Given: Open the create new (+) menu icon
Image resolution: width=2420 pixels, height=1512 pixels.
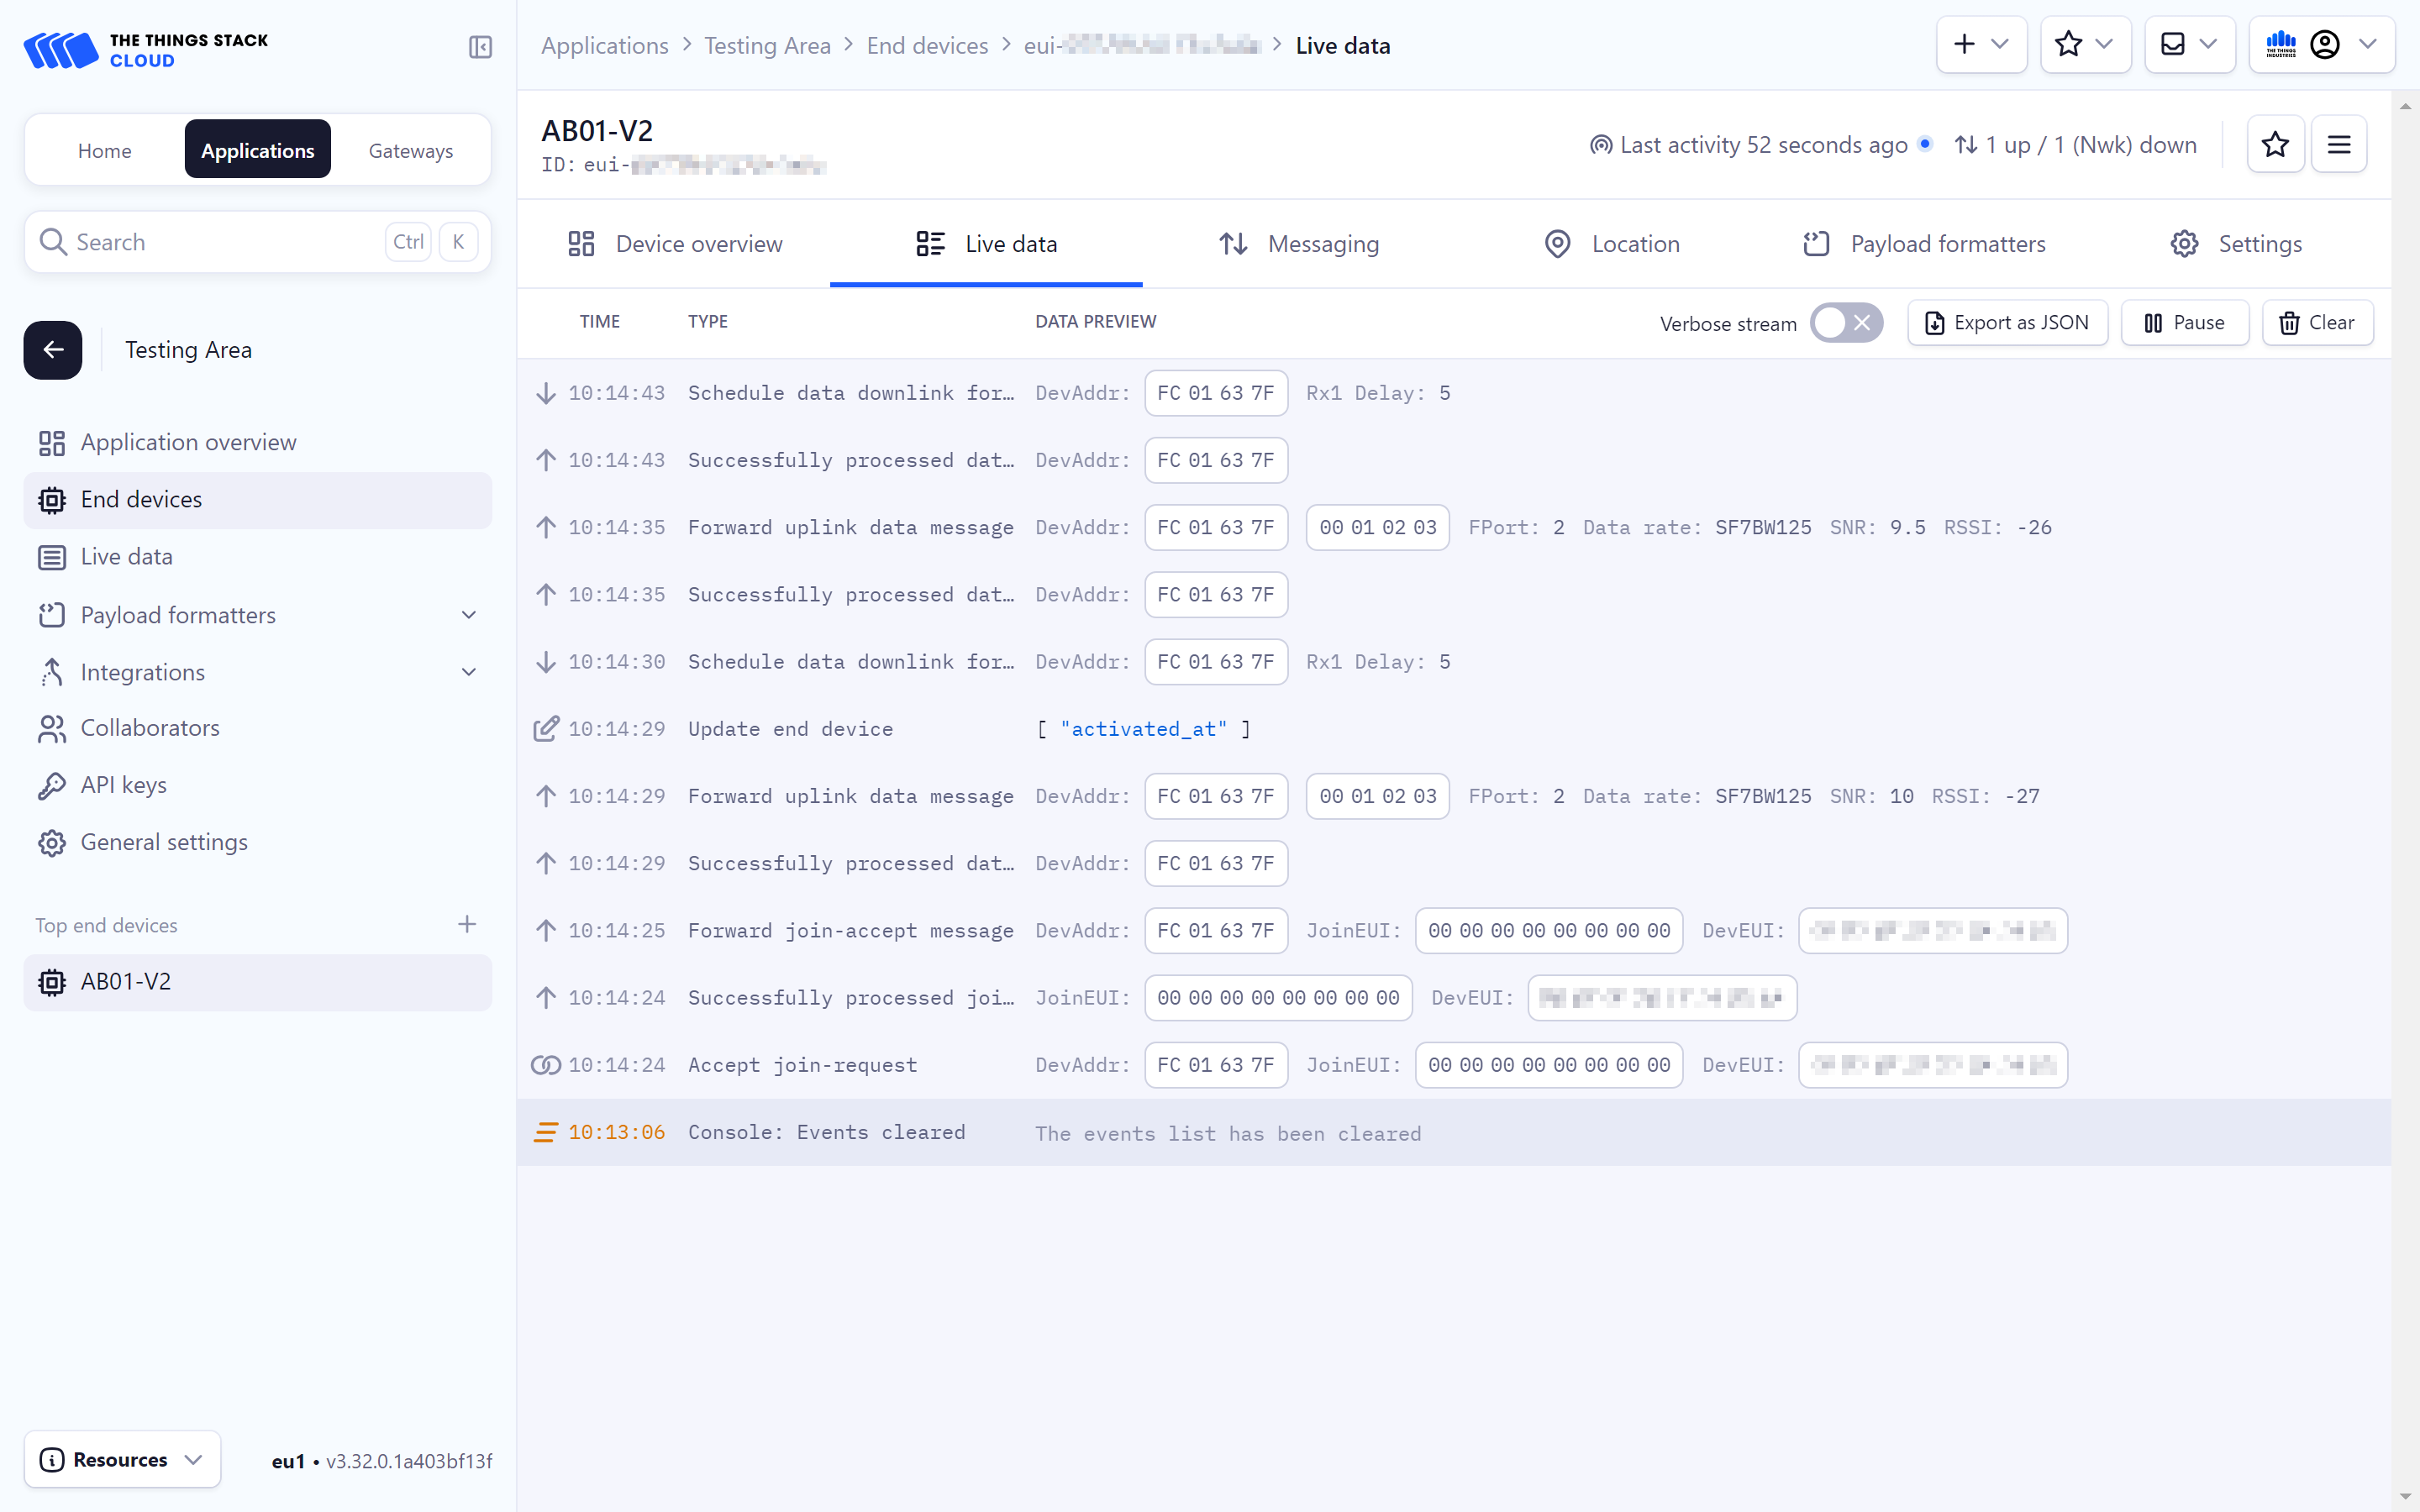Looking at the screenshot, I should tap(1964, 44).
